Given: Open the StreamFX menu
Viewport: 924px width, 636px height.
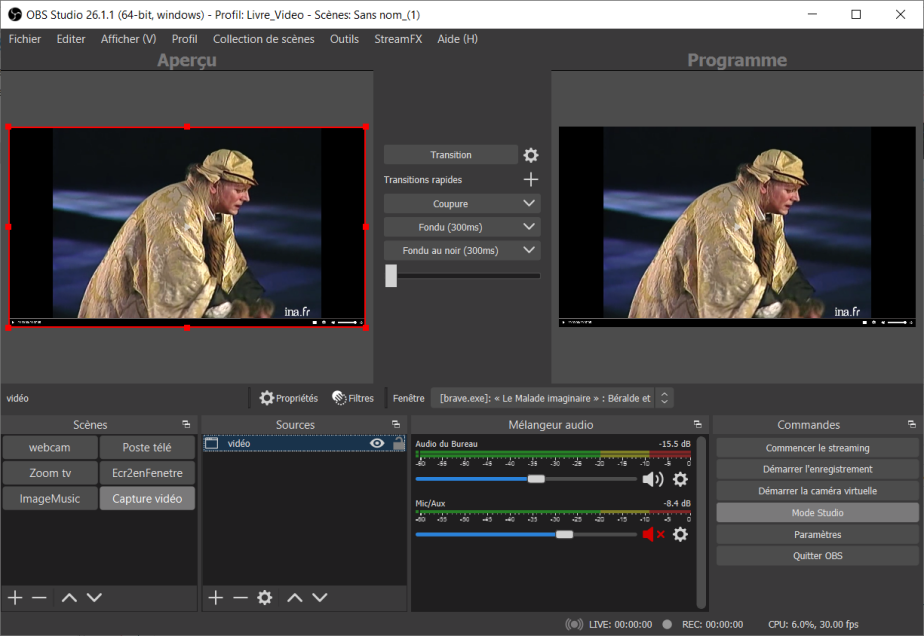Looking at the screenshot, I should tap(398, 39).
